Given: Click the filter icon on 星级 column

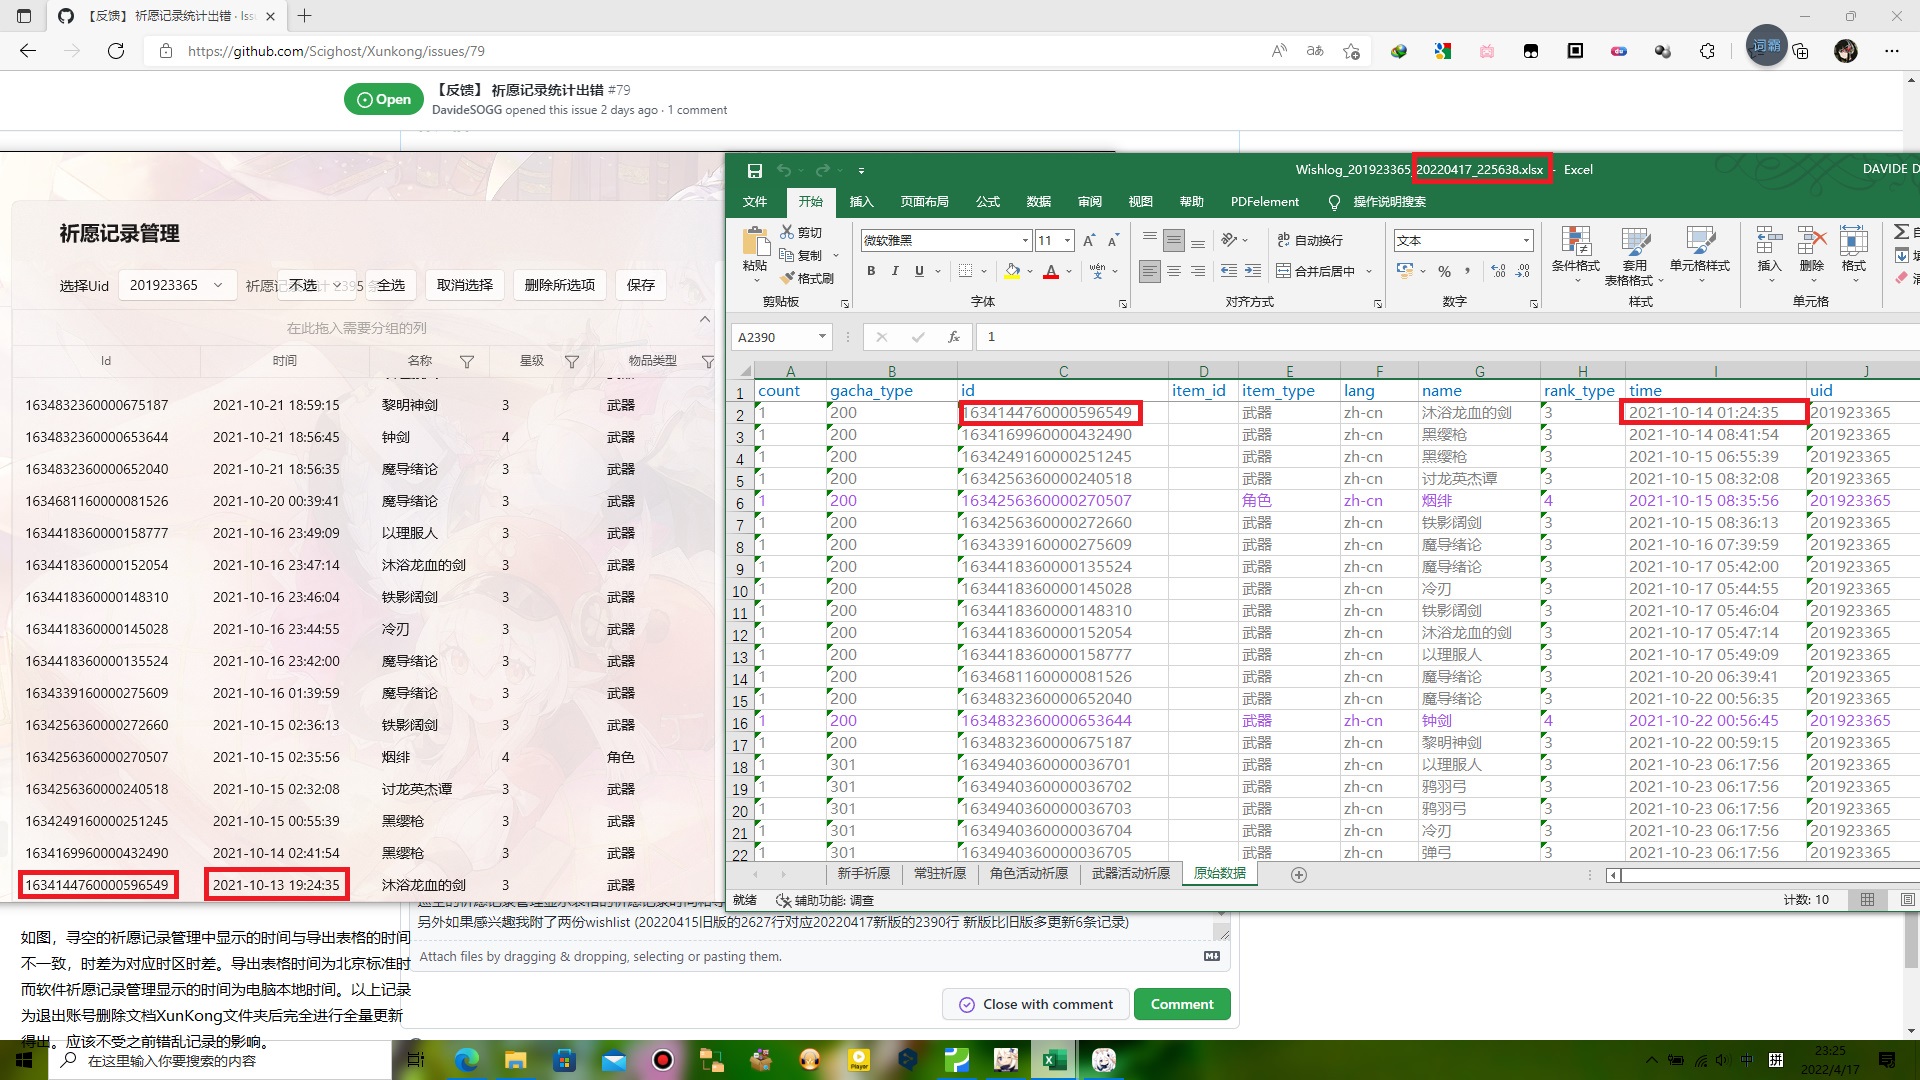Looking at the screenshot, I should [572, 362].
